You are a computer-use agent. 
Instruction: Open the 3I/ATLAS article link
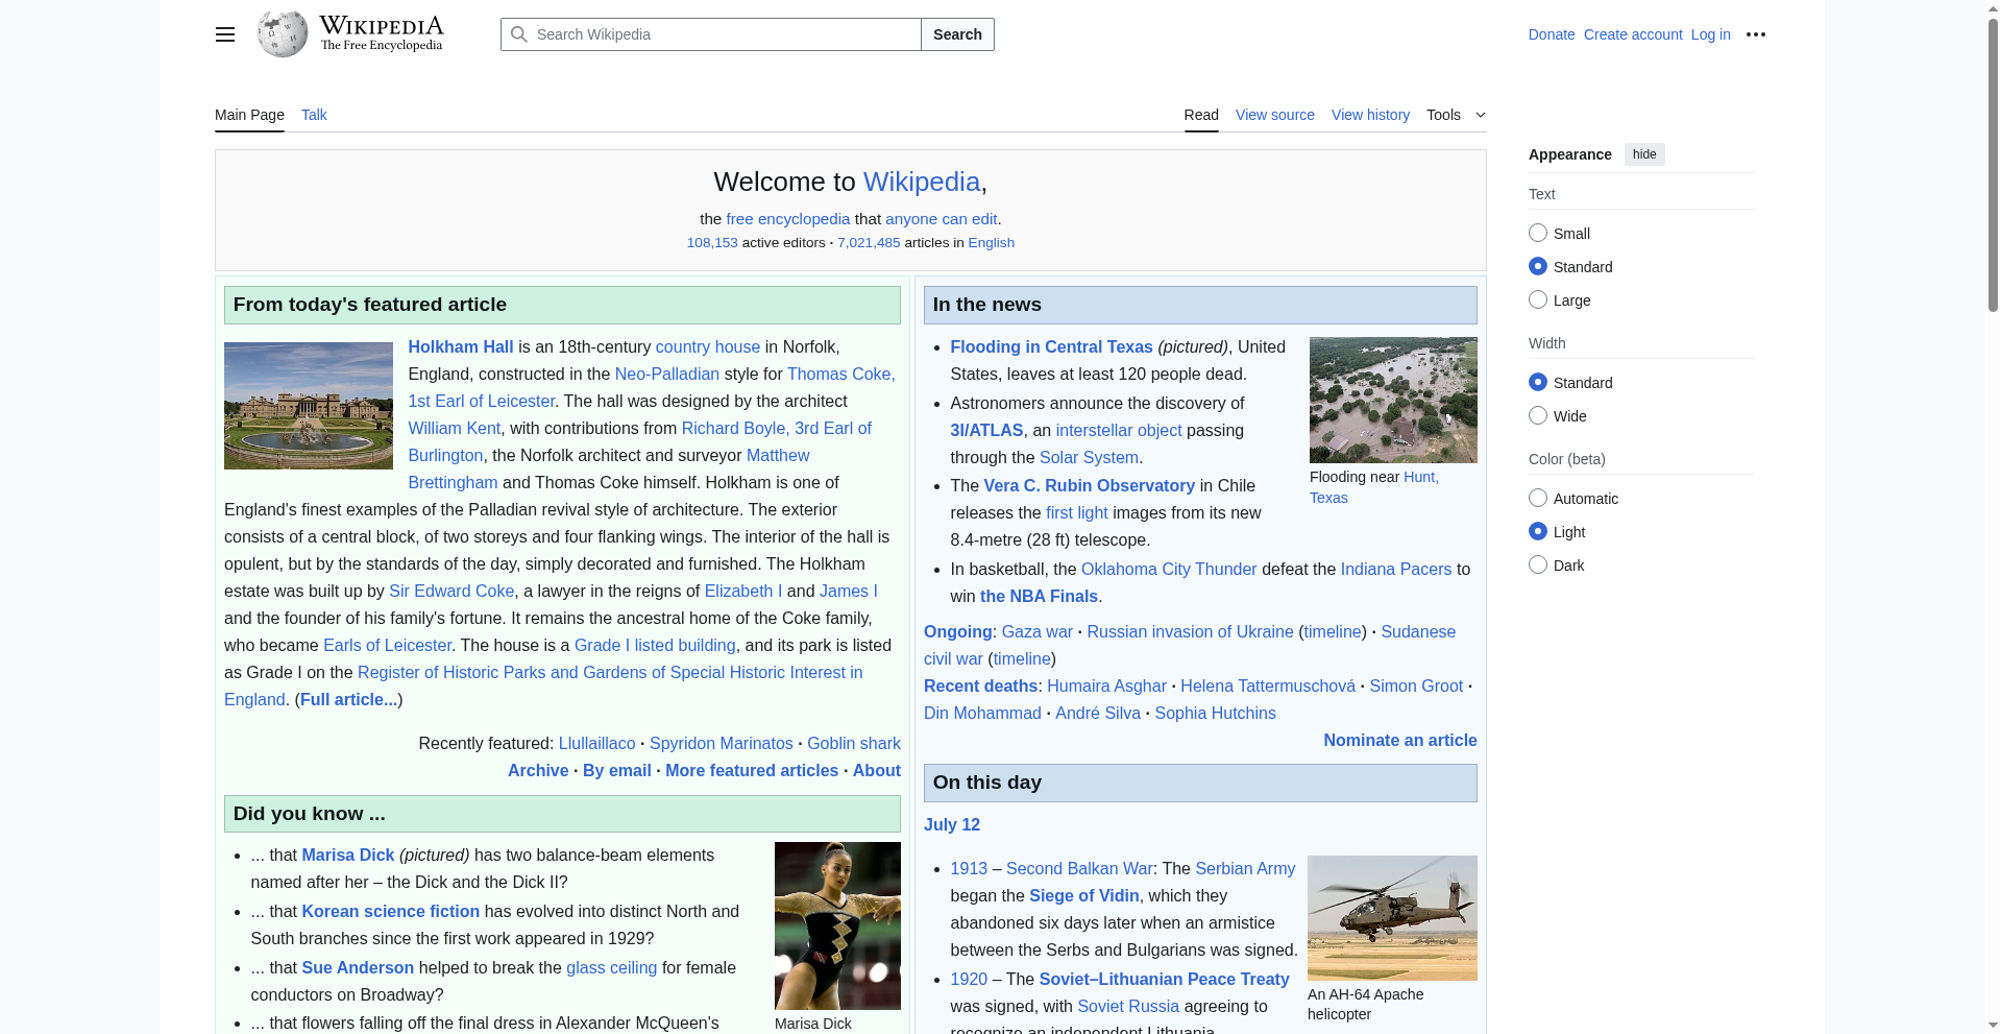986,430
